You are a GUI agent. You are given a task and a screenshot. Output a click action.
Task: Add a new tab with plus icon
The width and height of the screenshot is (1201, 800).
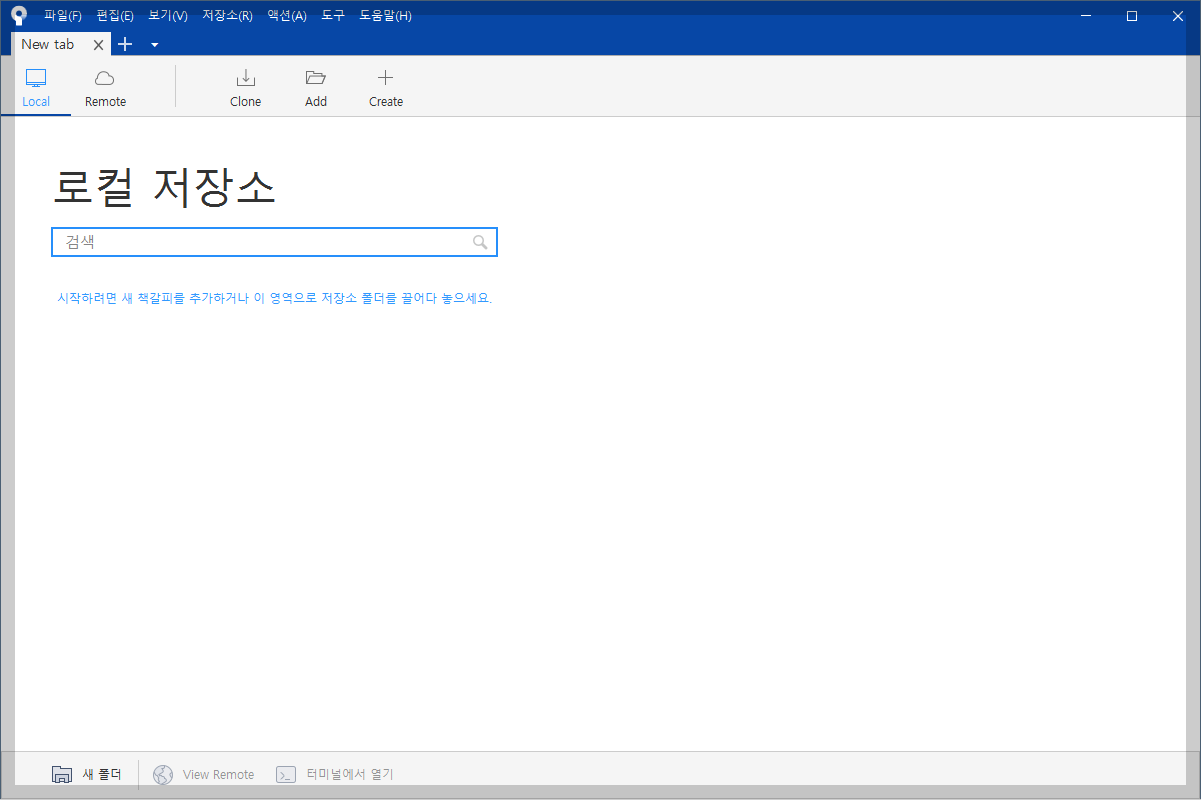[x=125, y=44]
